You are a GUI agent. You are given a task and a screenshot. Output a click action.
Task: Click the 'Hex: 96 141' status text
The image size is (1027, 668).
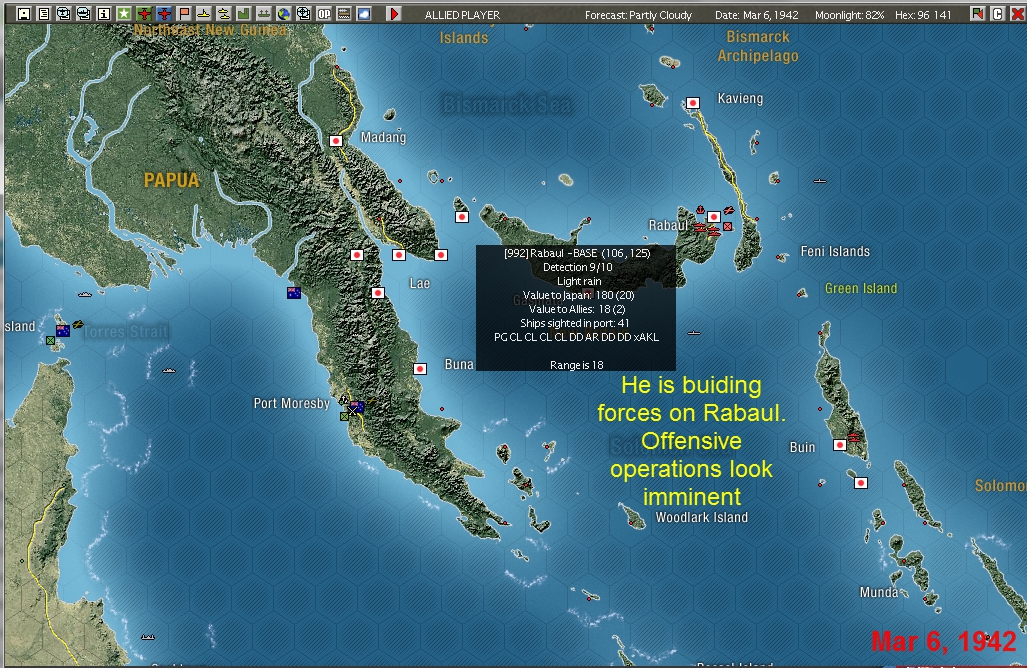coord(924,15)
